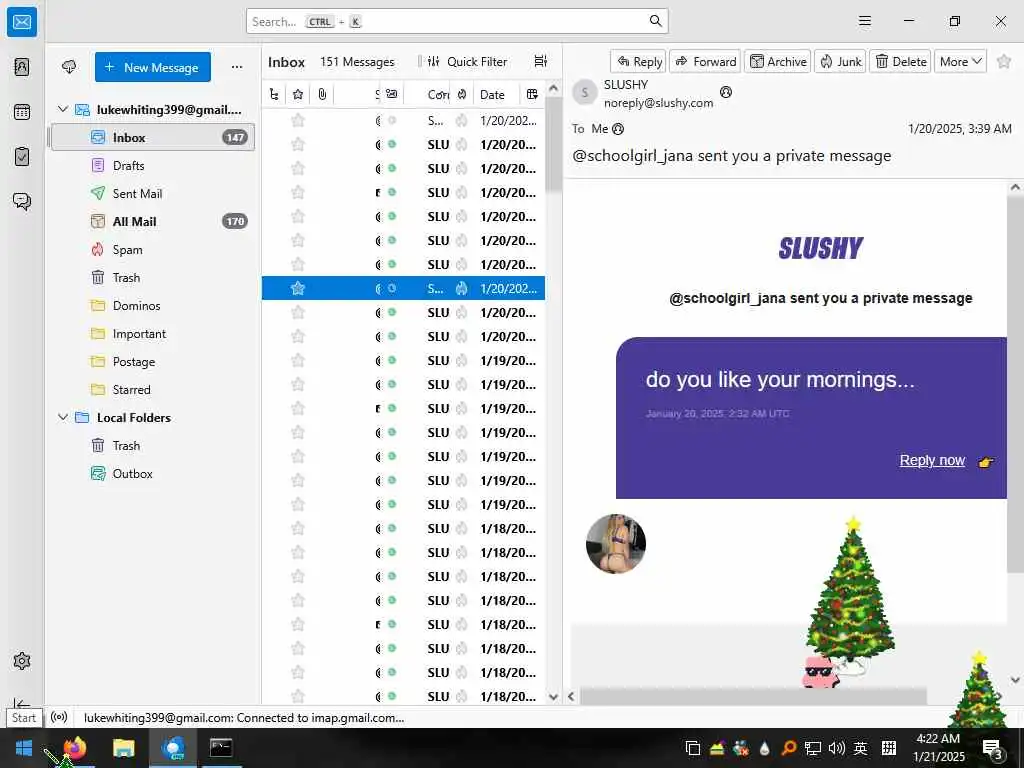Delete the open message

click(900, 61)
